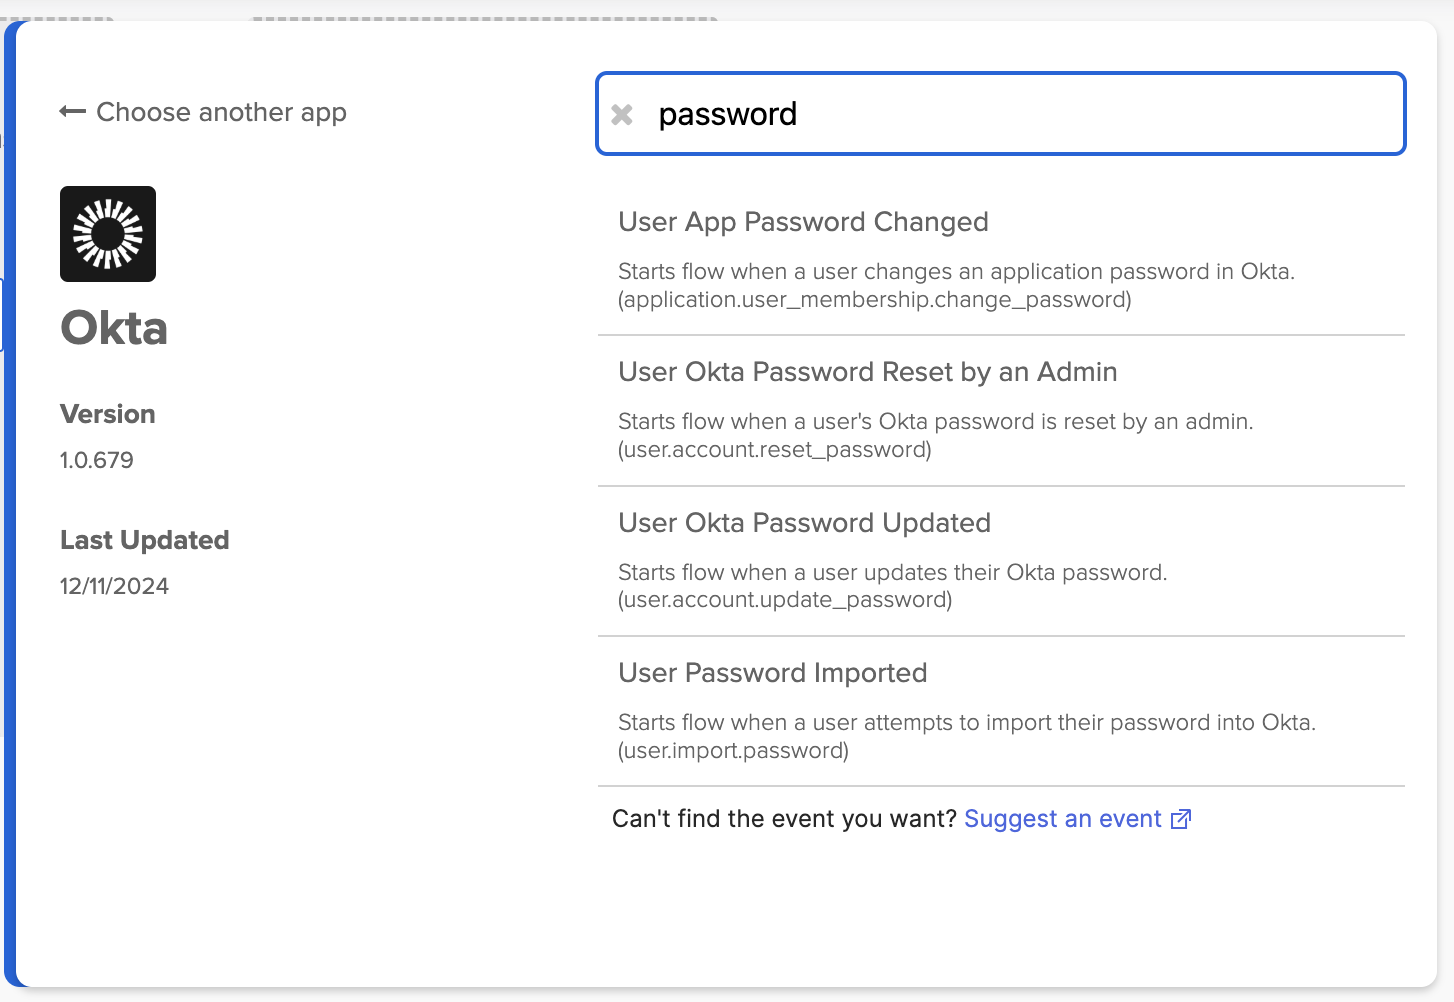The width and height of the screenshot is (1454, 1002).
Task: Click the Okta application name
Action: coord(113,327)
